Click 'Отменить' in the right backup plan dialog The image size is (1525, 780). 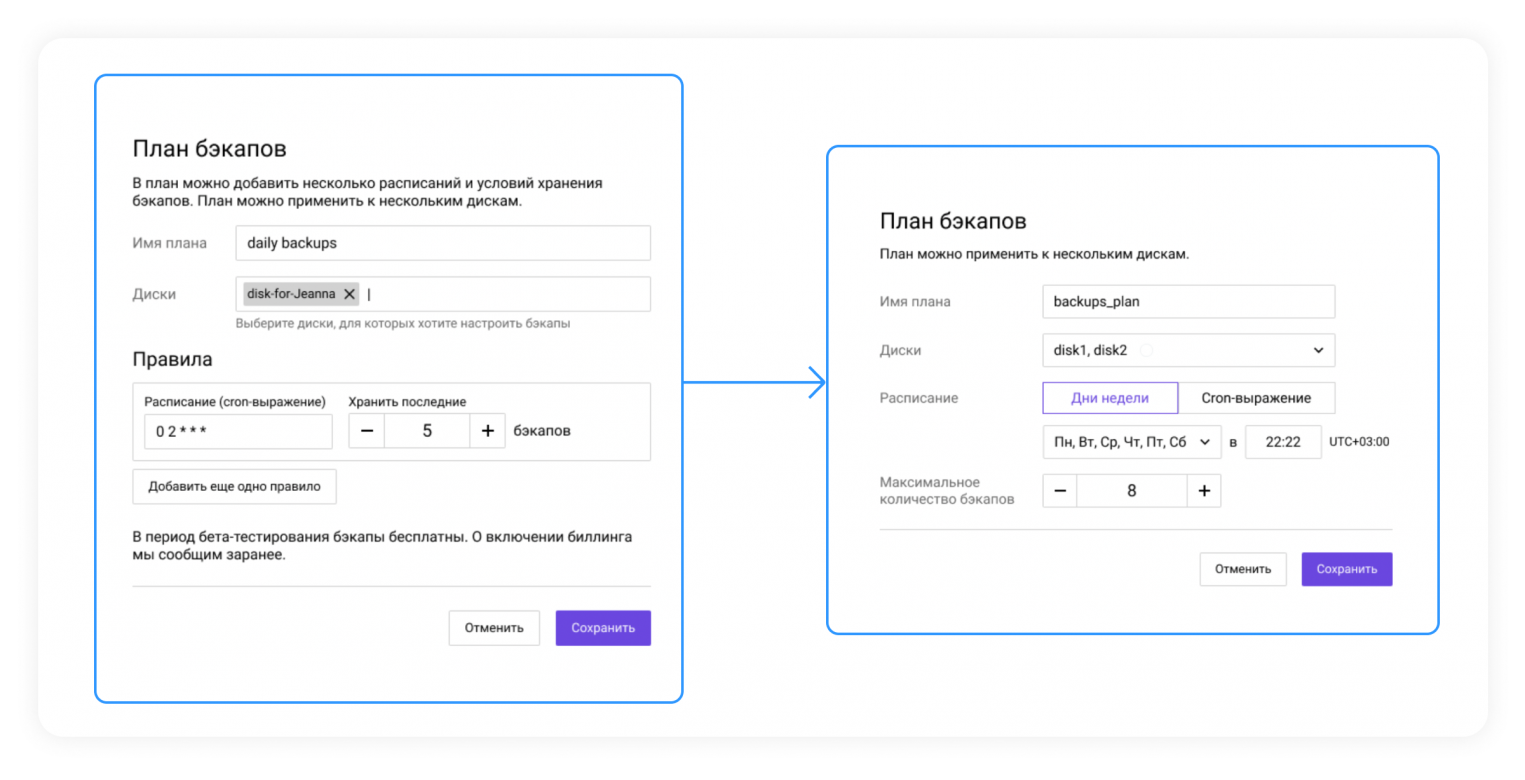pyautogui.click(x=1243, y=569)
